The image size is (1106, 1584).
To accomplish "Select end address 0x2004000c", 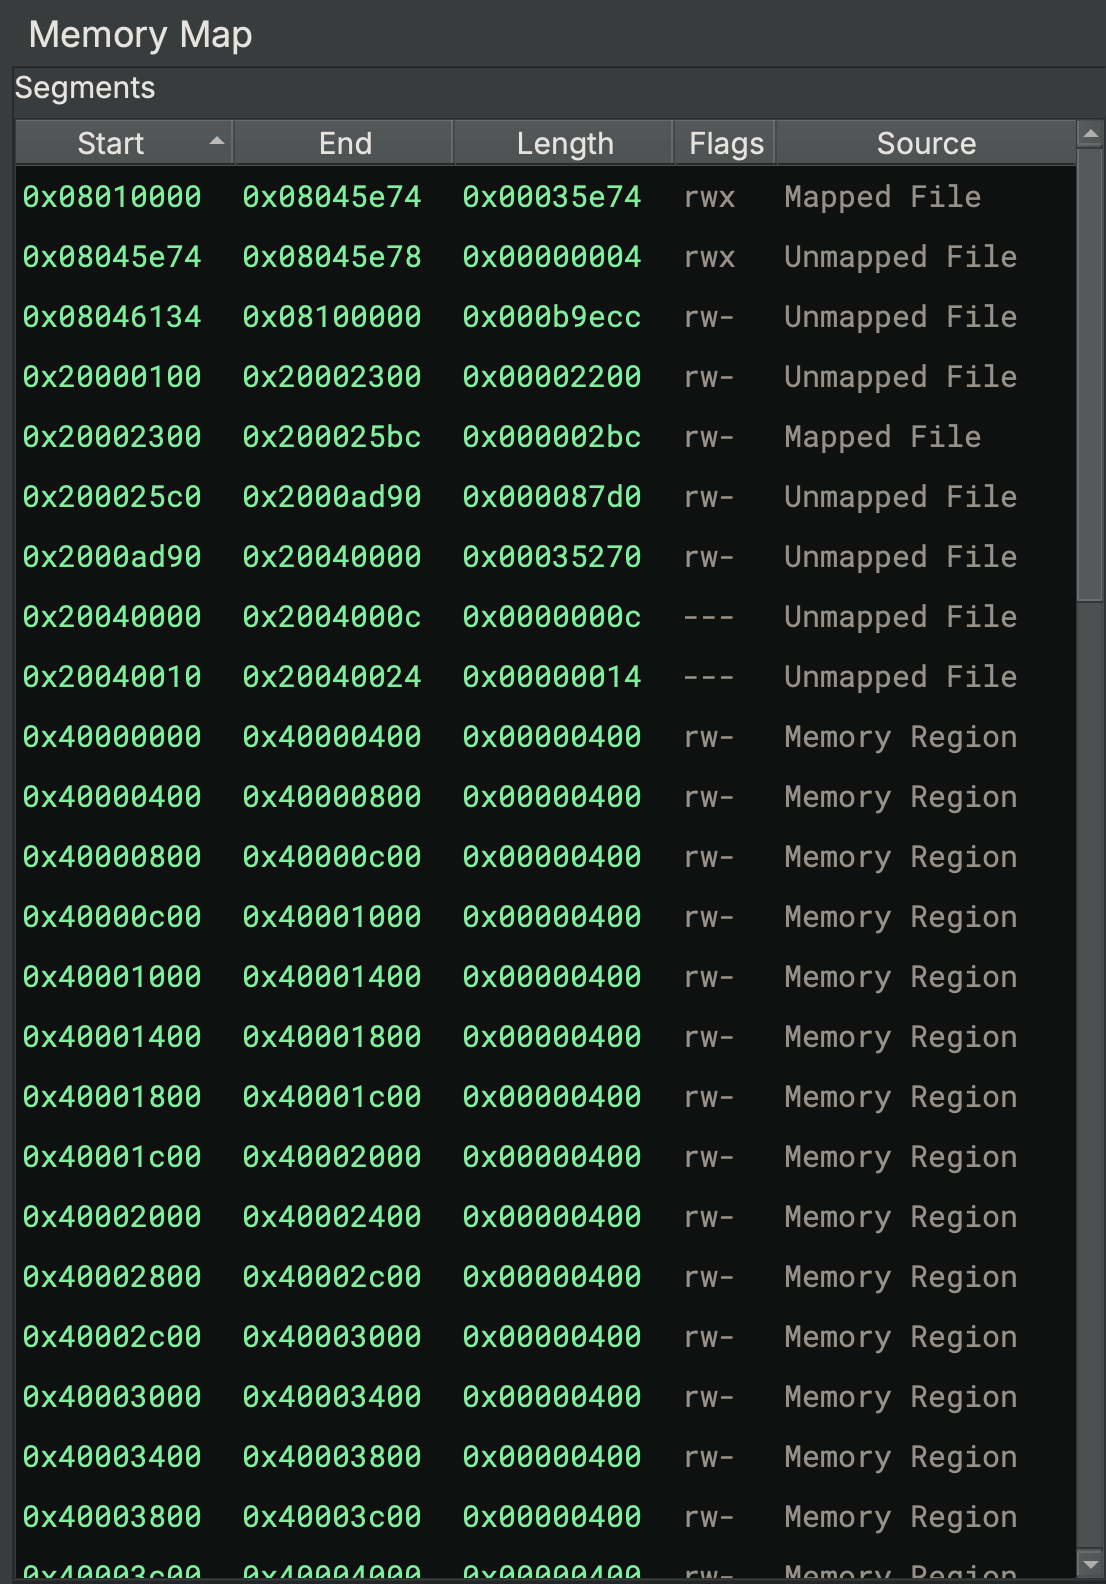I will pyautogui.click(x=332, y=617).
